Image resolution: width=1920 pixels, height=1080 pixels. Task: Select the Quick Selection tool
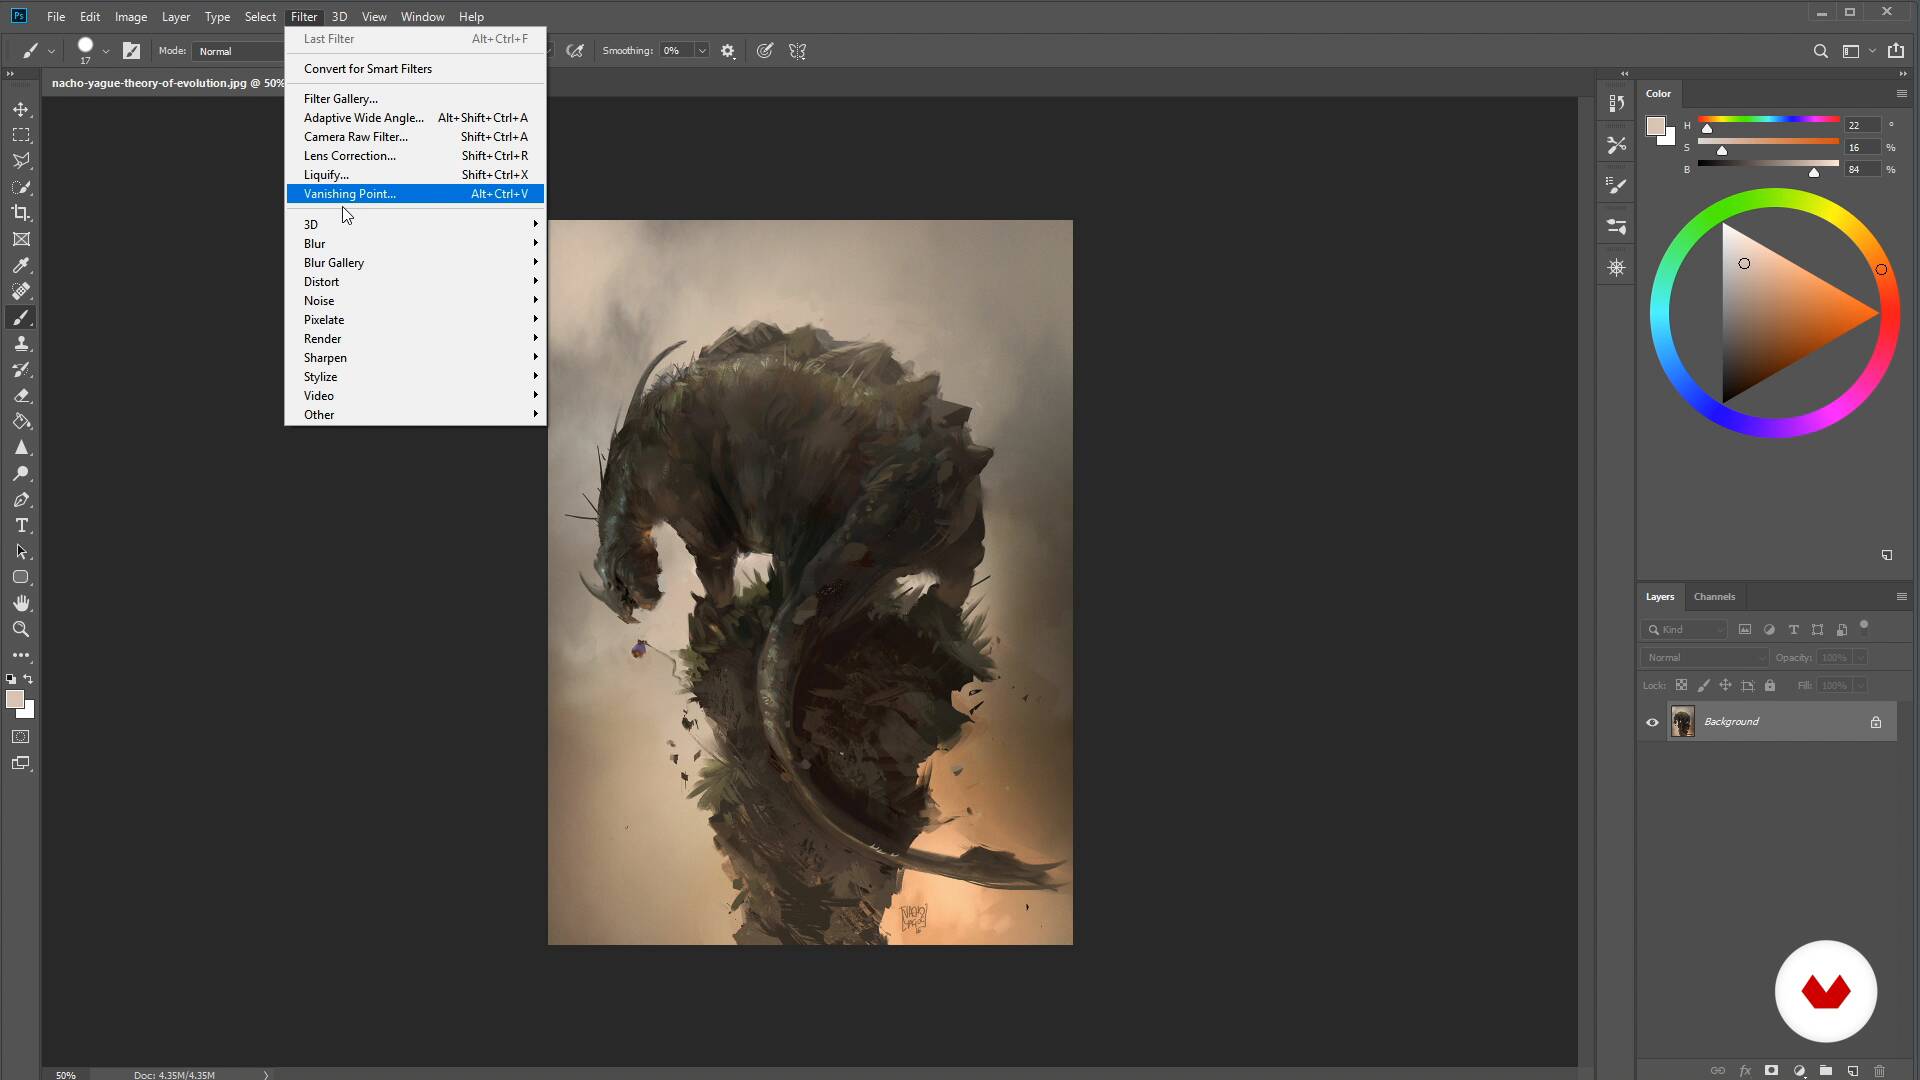pos(21,187)
